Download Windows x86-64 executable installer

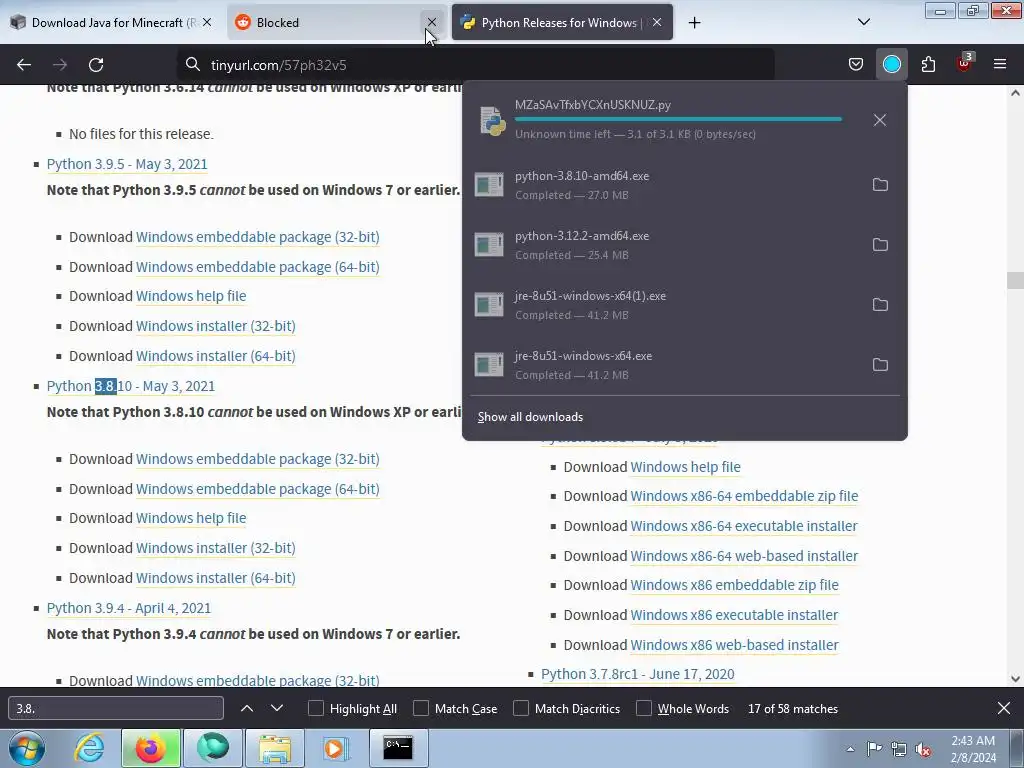point(744,526)
